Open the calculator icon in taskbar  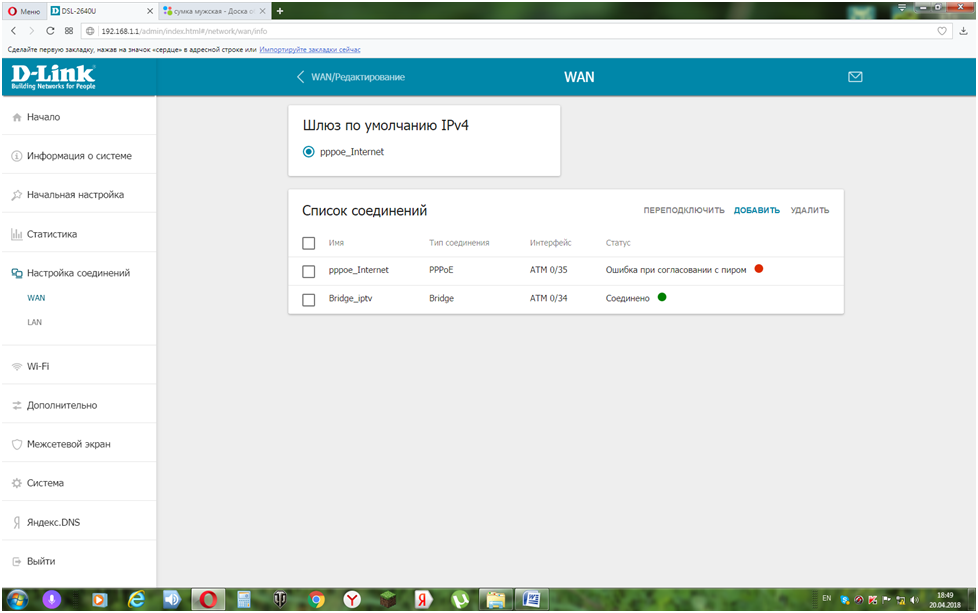[x=244, y=599]
